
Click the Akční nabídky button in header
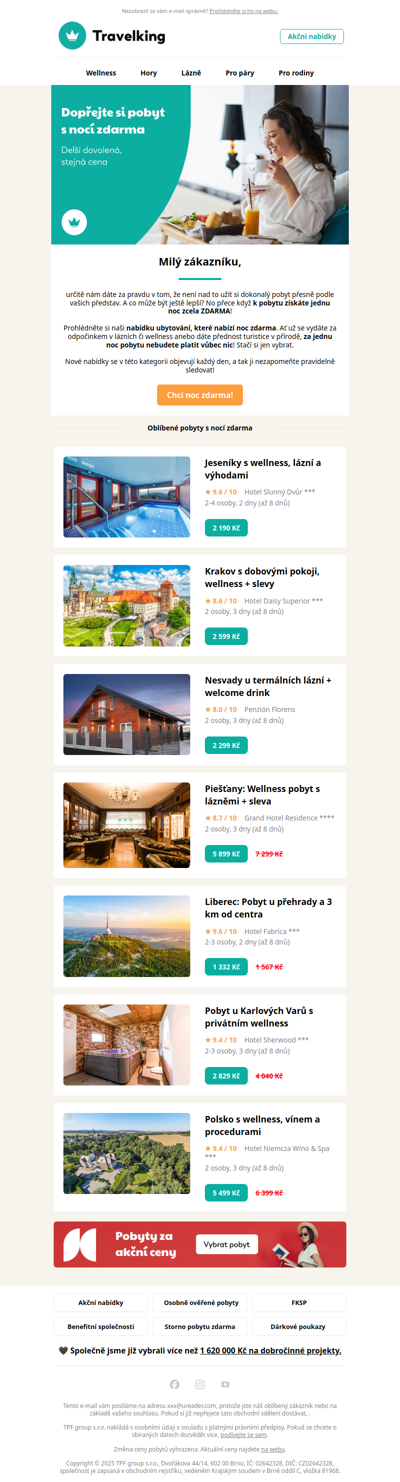312,36
